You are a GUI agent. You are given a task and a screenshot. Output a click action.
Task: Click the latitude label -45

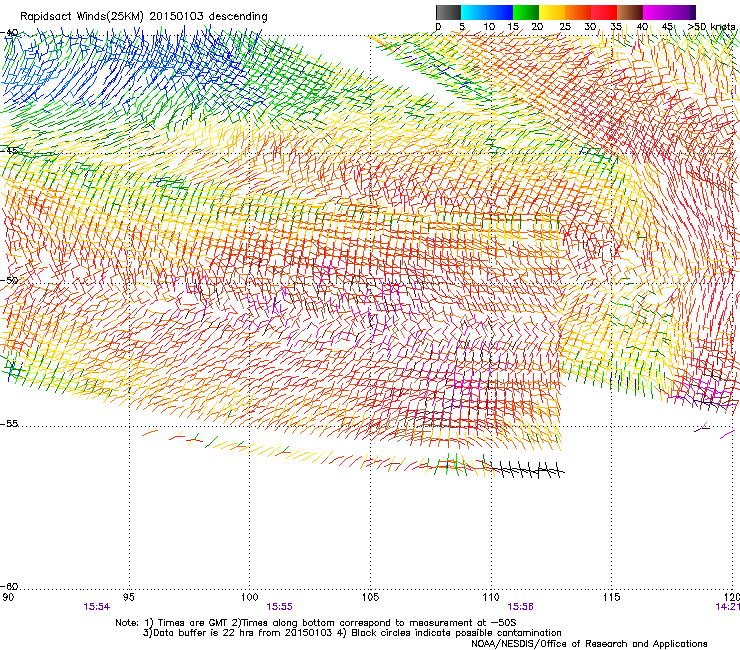coord(9,151)
